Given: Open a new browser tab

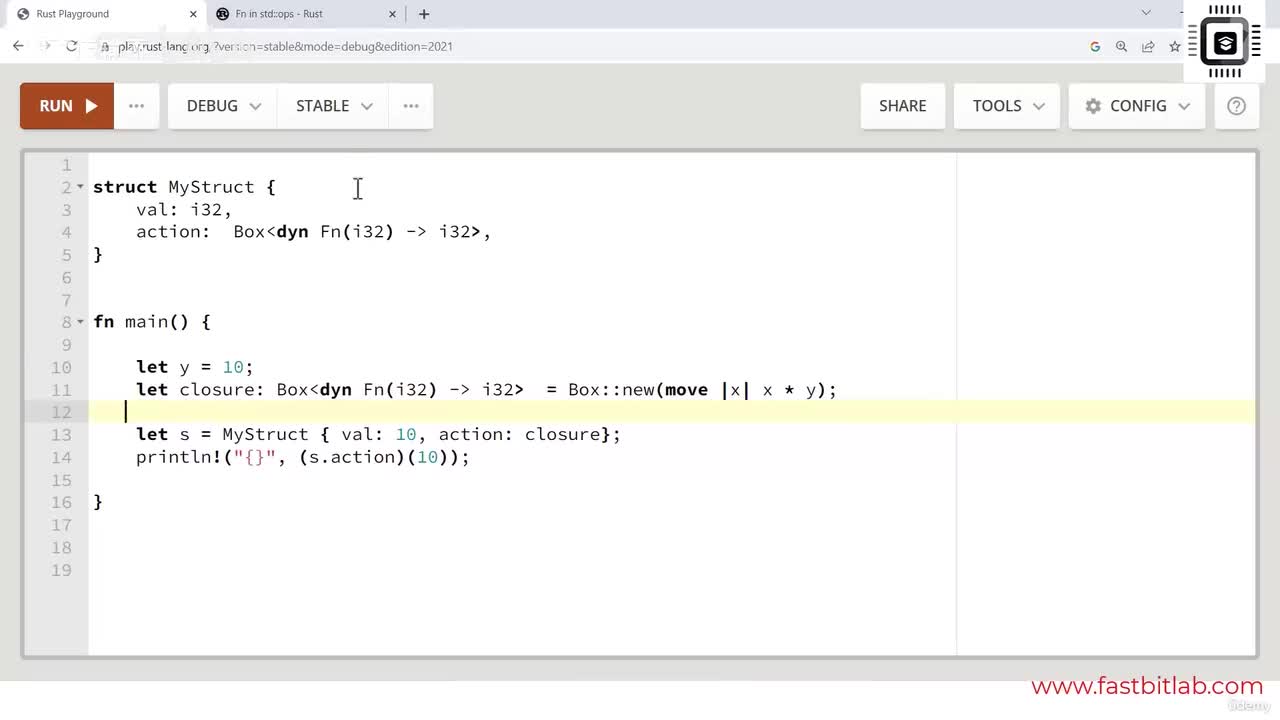Looking at the screenshot, I should tap(424, 14).
